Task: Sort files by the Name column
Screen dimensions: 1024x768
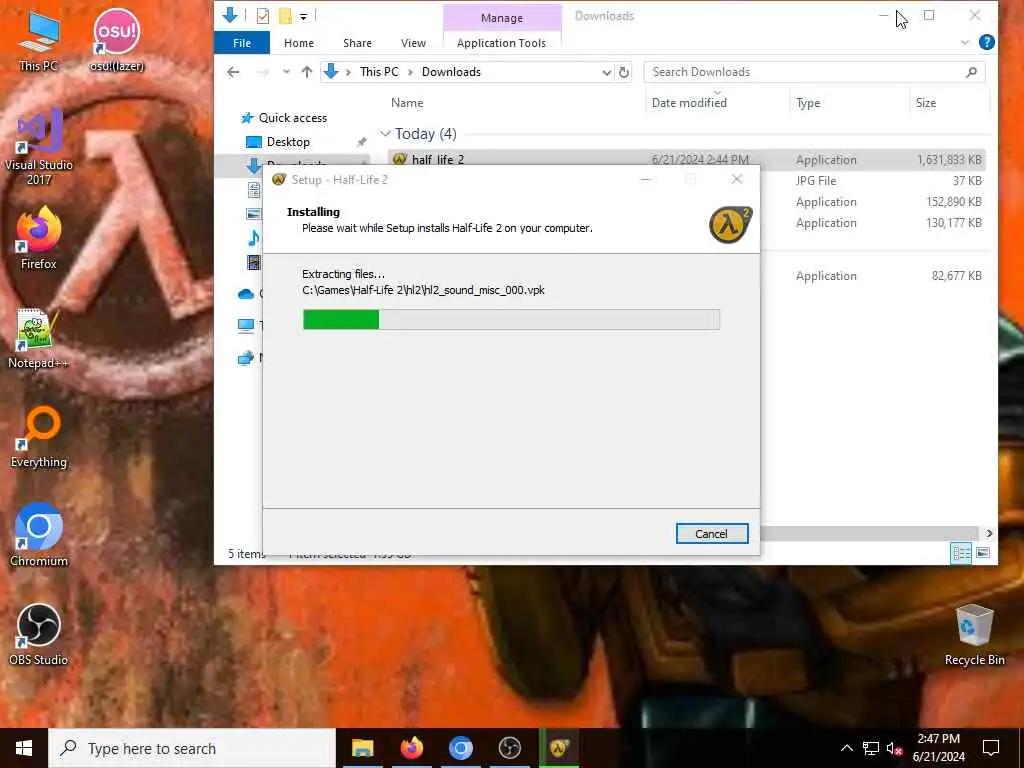Action: click(407, 103)
